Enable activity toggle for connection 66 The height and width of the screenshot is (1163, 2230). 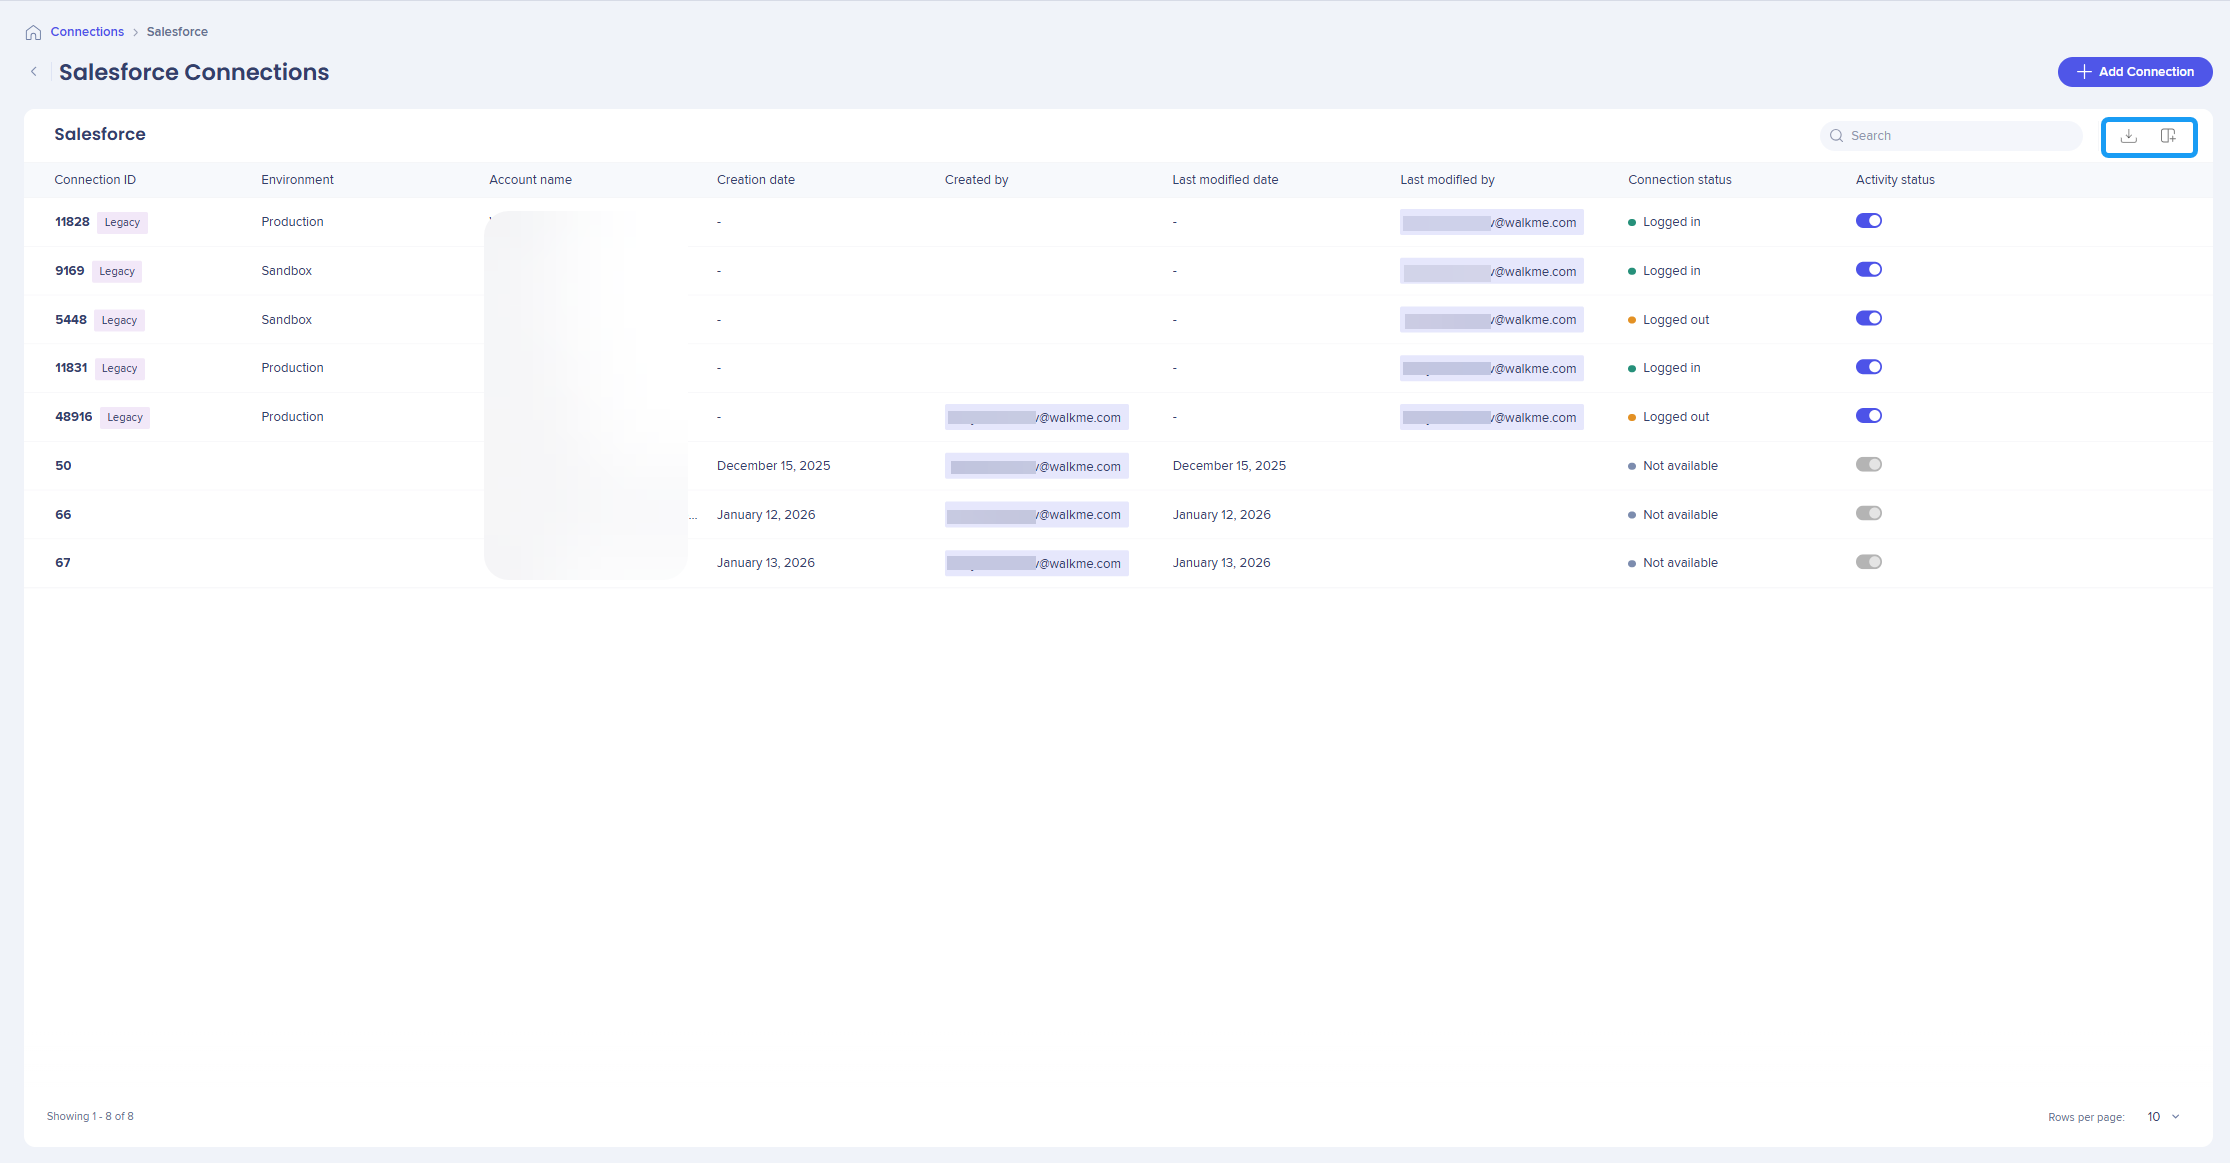click(1868, 514)
